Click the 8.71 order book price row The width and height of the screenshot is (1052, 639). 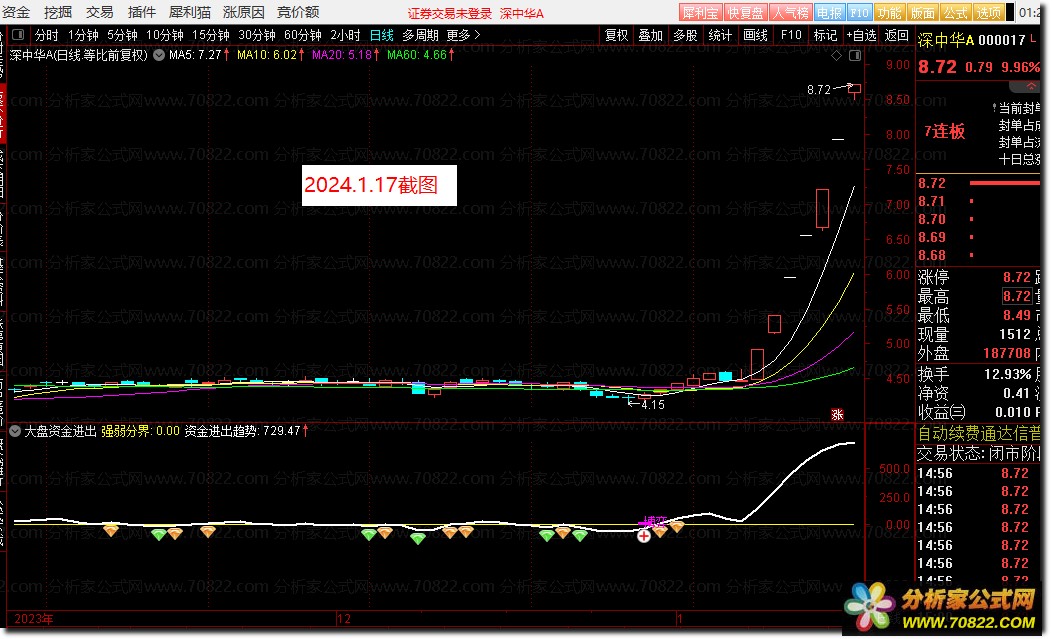tap(978, 201)
